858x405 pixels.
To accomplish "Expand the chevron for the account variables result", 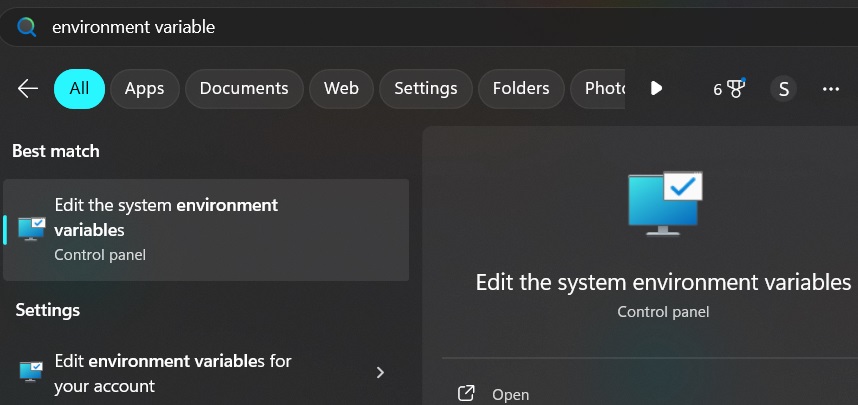I will (380, 373).
